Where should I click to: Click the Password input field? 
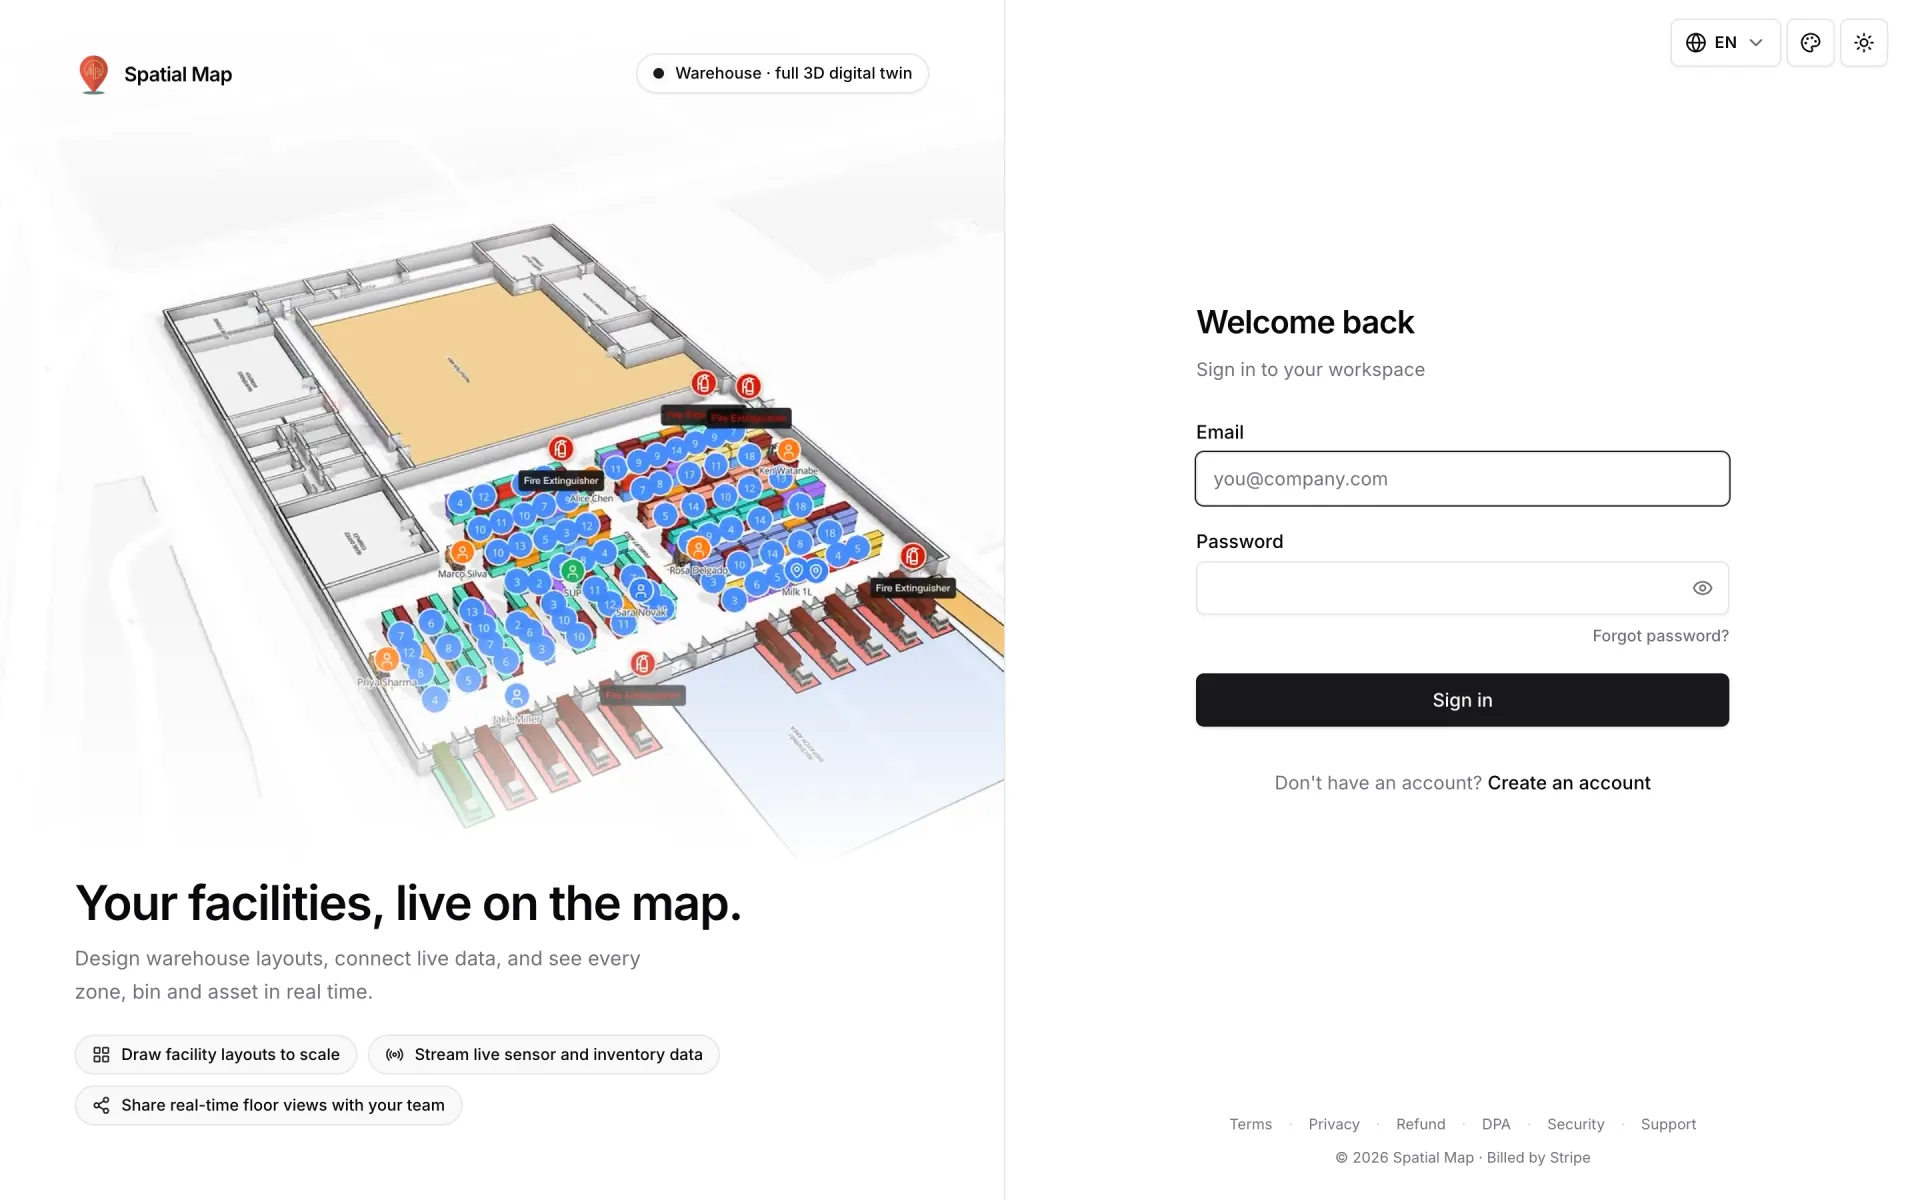click(1462, 588)
